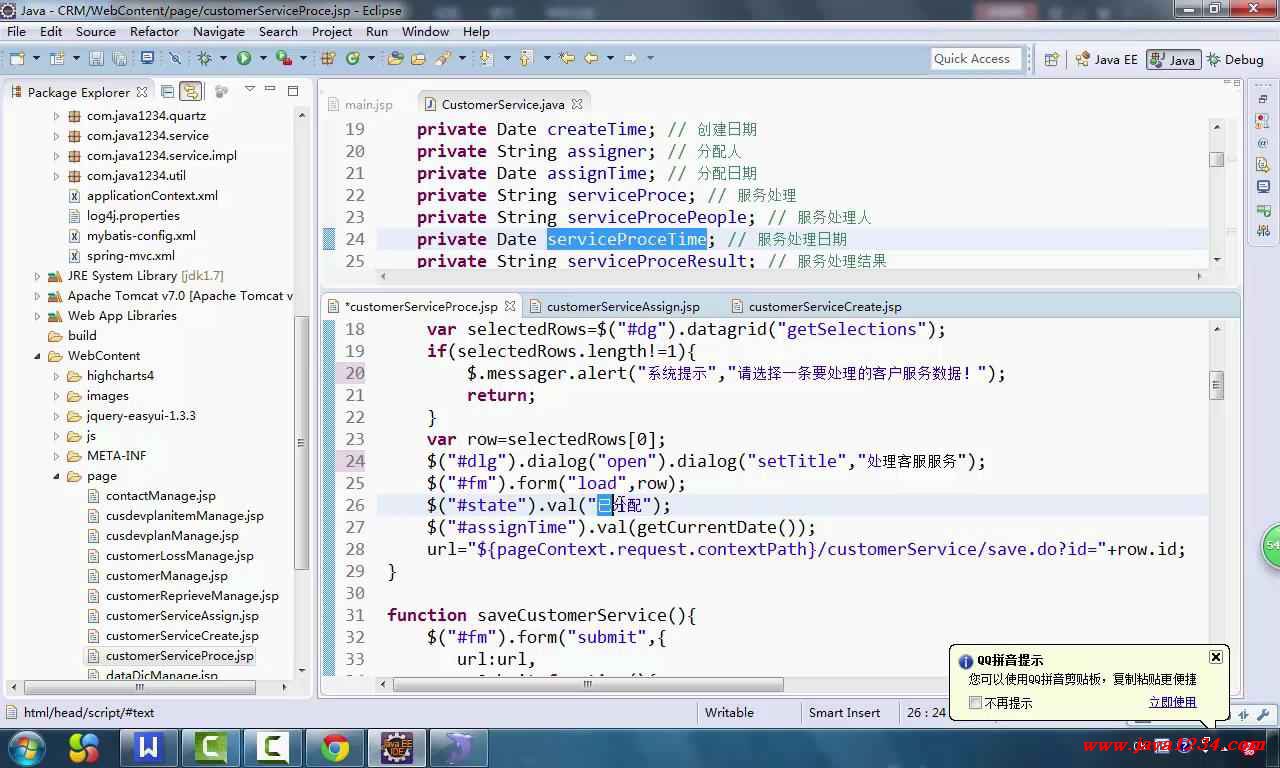1280x768 pixels.
Task: Expand JRE System Library node
Action: (x=38, y=276)
